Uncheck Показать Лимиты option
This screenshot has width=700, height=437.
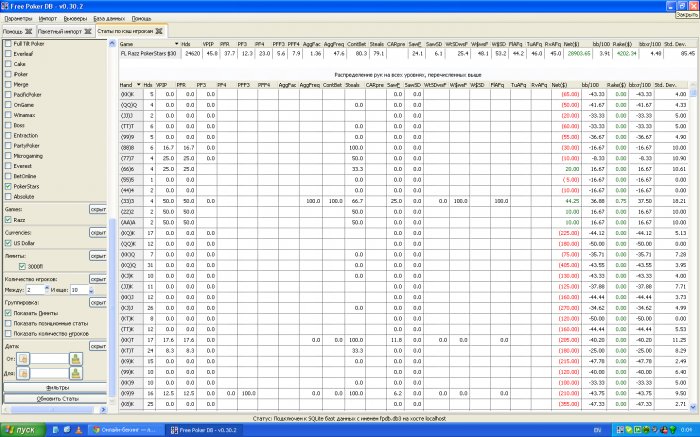(8, 313)
